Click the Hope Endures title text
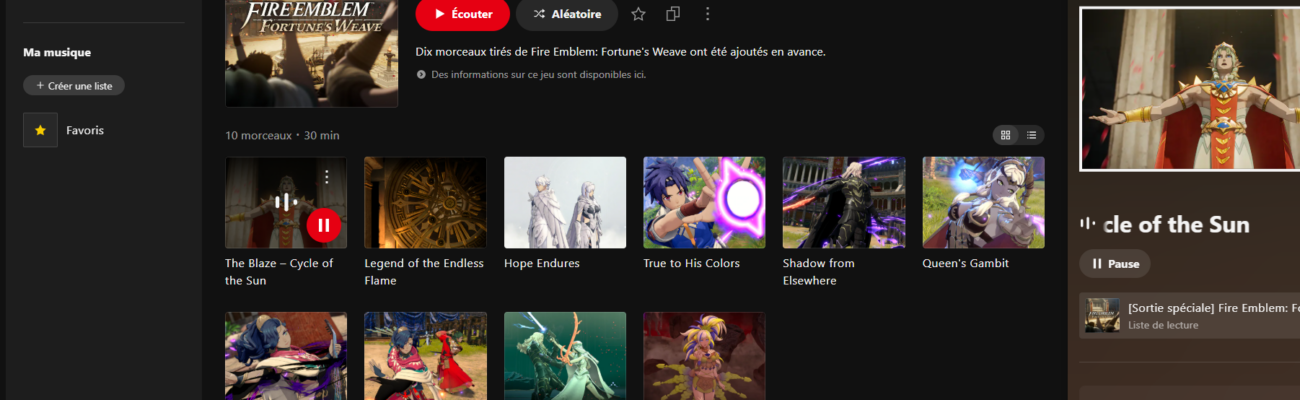This screenshot has width=1300, height=400. [x=542, y=264]
